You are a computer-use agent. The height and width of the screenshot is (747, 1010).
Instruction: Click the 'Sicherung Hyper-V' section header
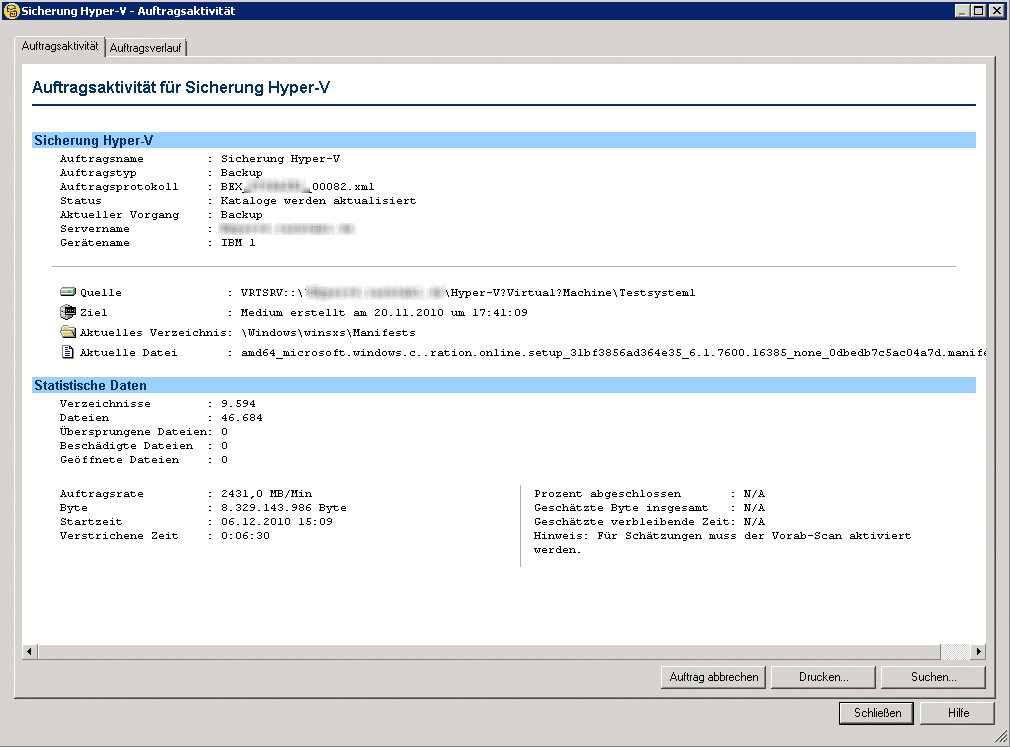504,140
